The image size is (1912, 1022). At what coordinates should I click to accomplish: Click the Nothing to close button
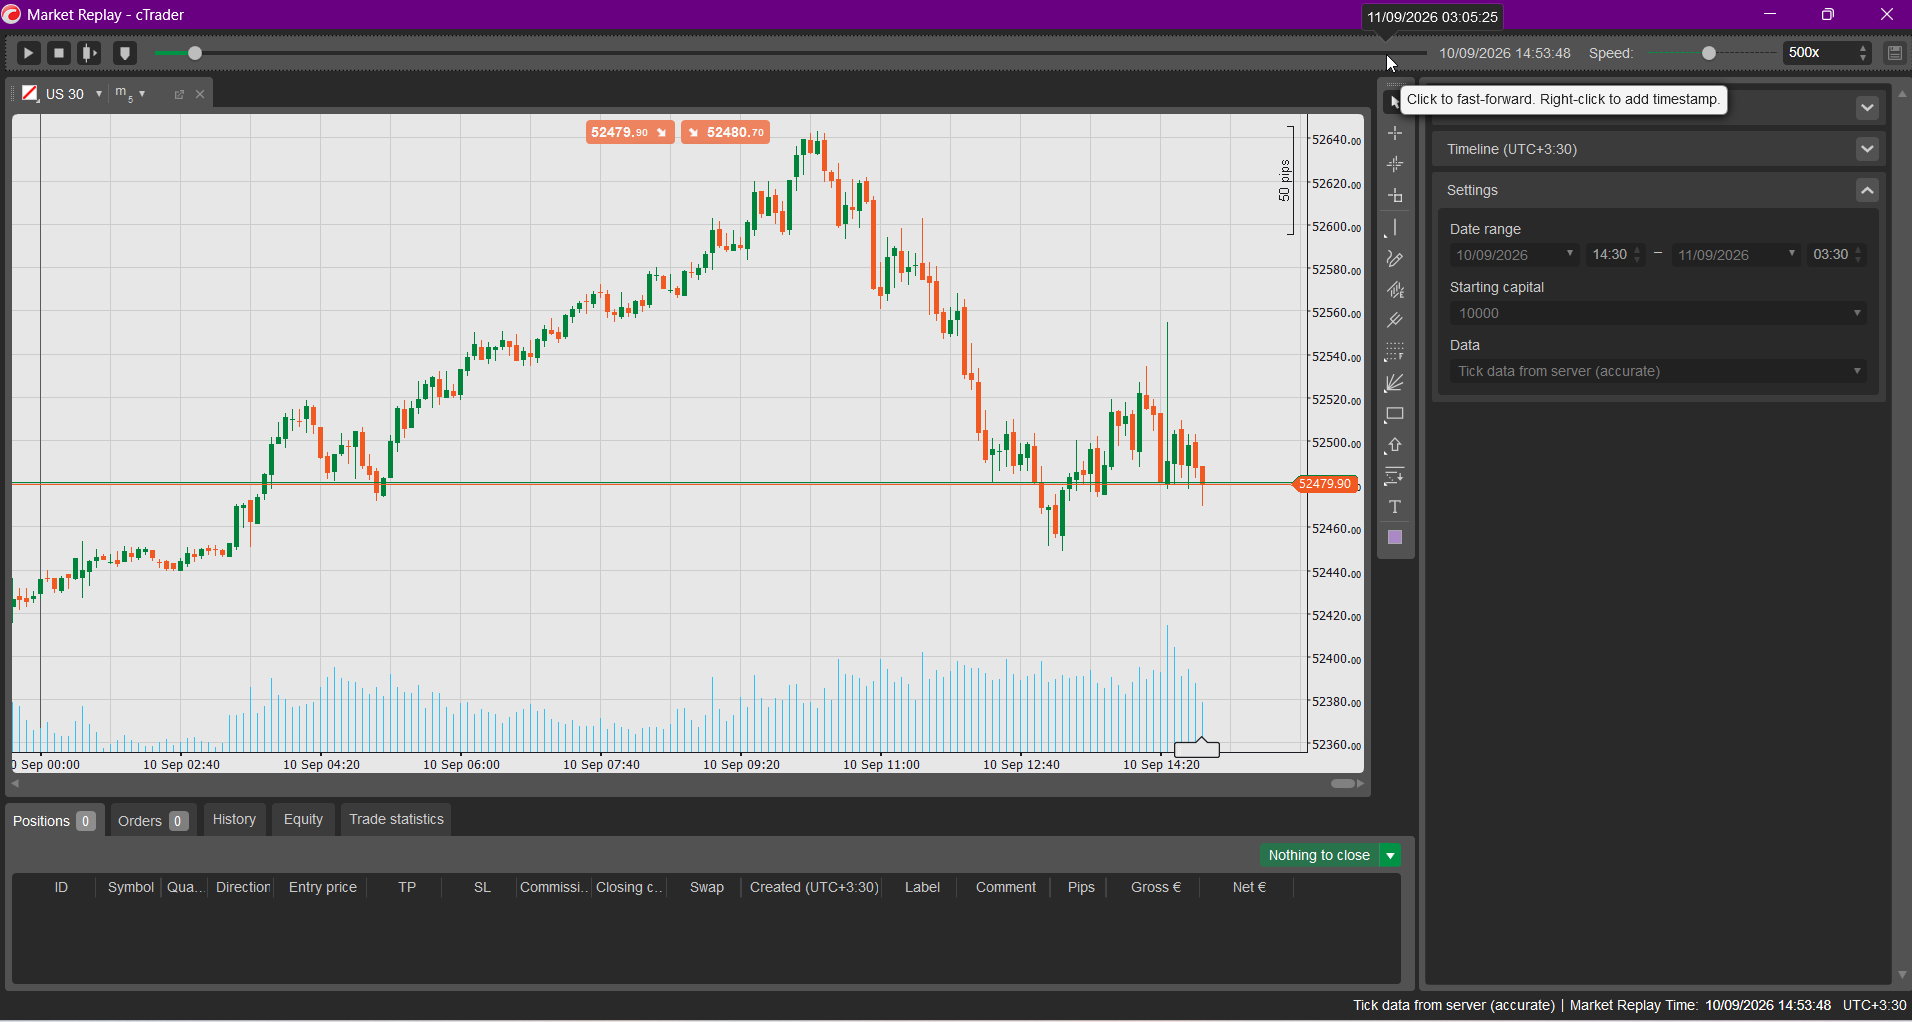point(1319,855)
